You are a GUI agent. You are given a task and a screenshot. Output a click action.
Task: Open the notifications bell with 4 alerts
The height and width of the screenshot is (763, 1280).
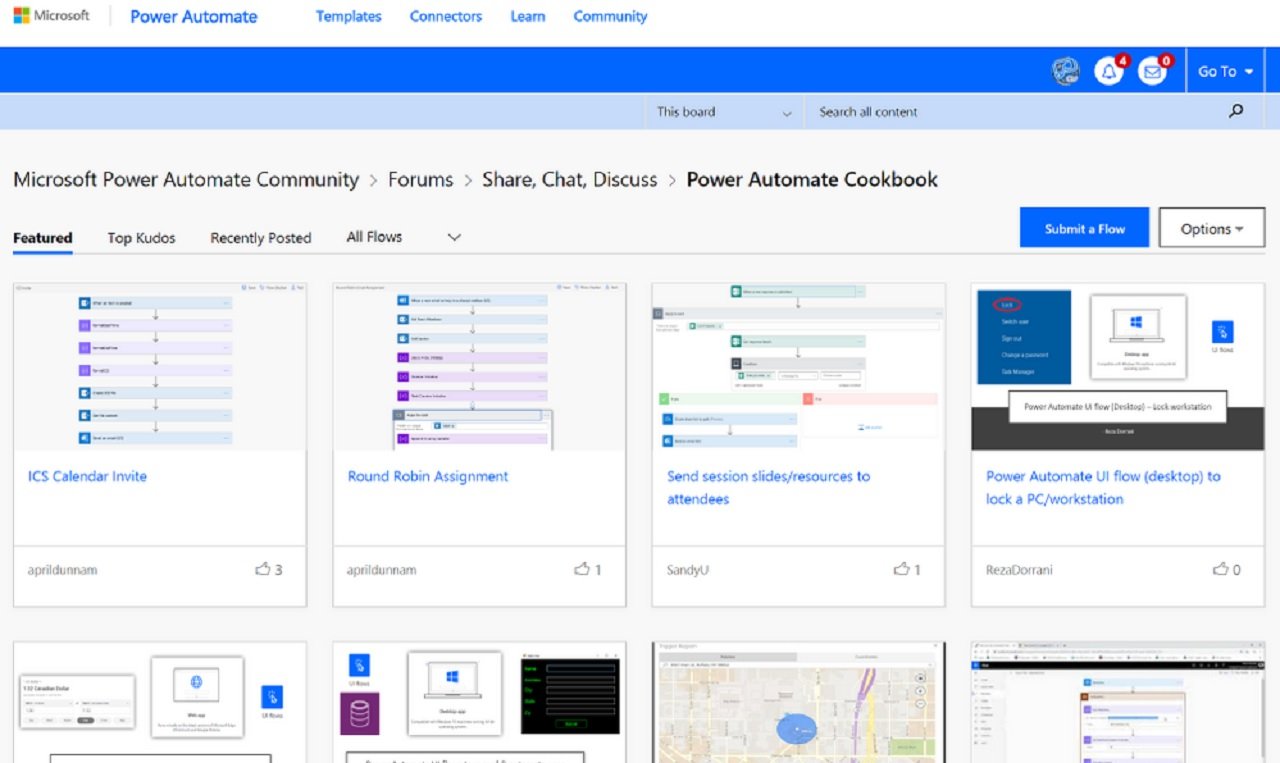coord(1108,71)
